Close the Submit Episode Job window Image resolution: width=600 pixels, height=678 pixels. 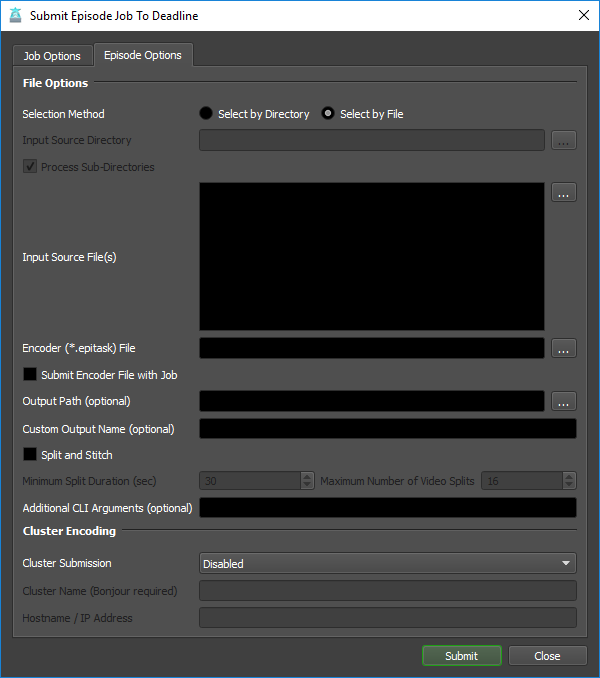pos(582,15)
